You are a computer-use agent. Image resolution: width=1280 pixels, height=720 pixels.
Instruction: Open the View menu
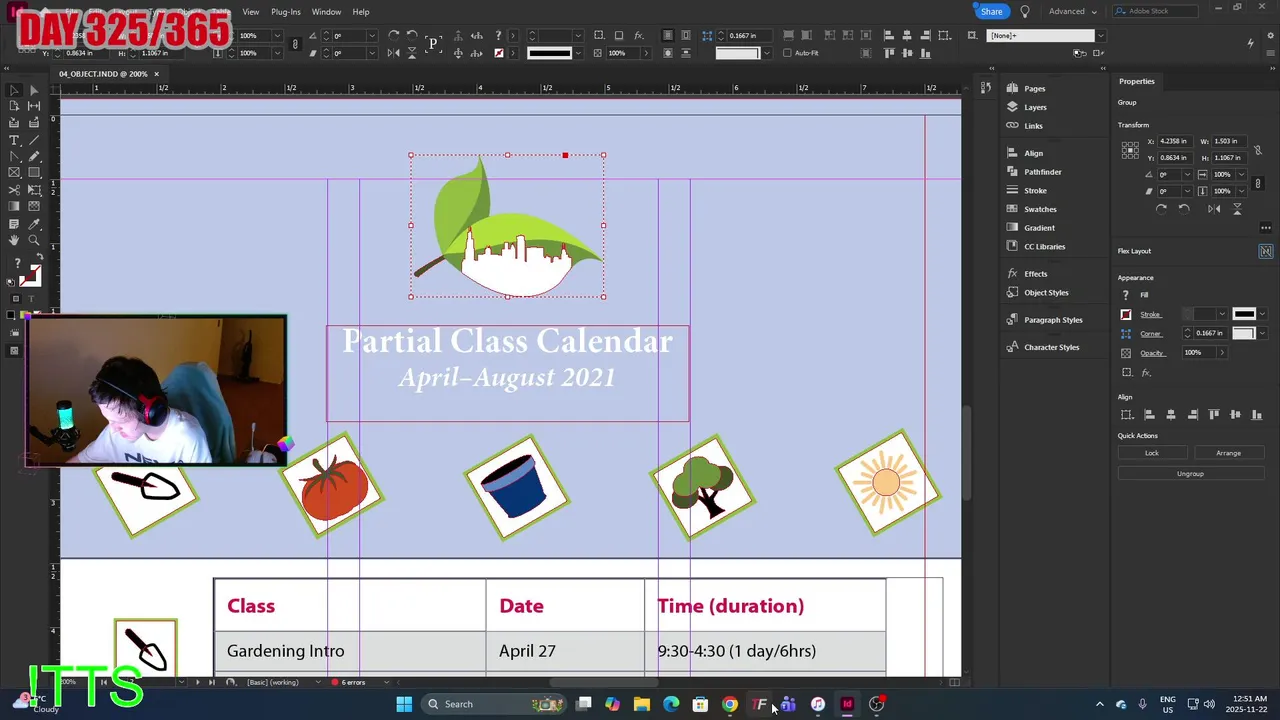tap(251, 12)
